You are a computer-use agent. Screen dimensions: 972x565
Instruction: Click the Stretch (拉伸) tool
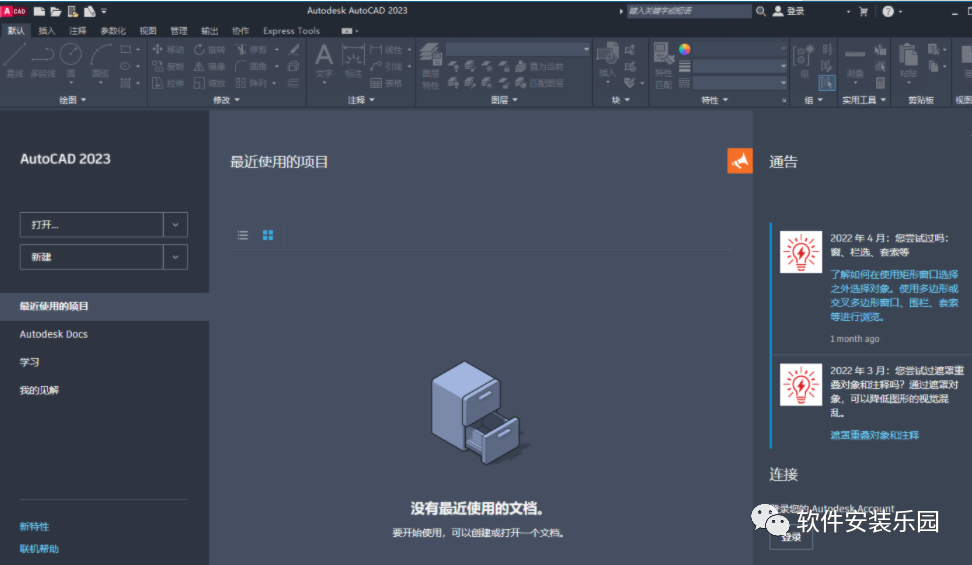click(168, 83)
